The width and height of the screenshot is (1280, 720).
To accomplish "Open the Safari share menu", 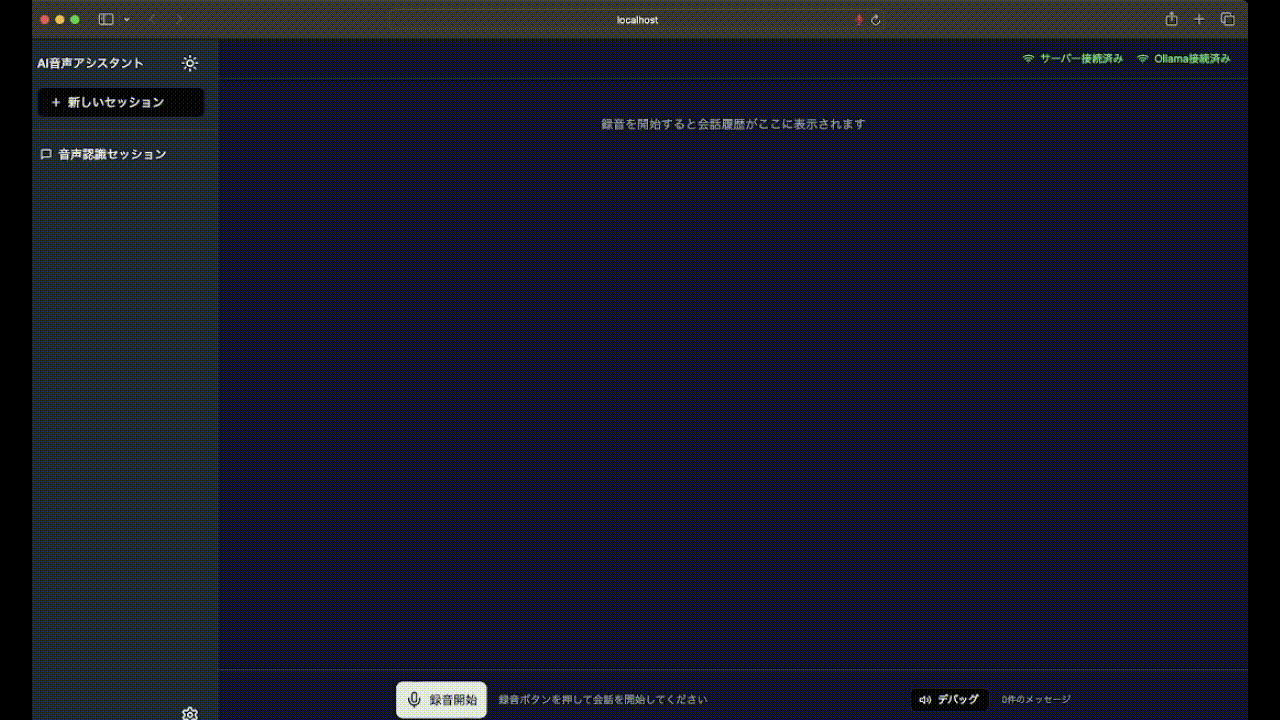I will [x=1171, y=20].
